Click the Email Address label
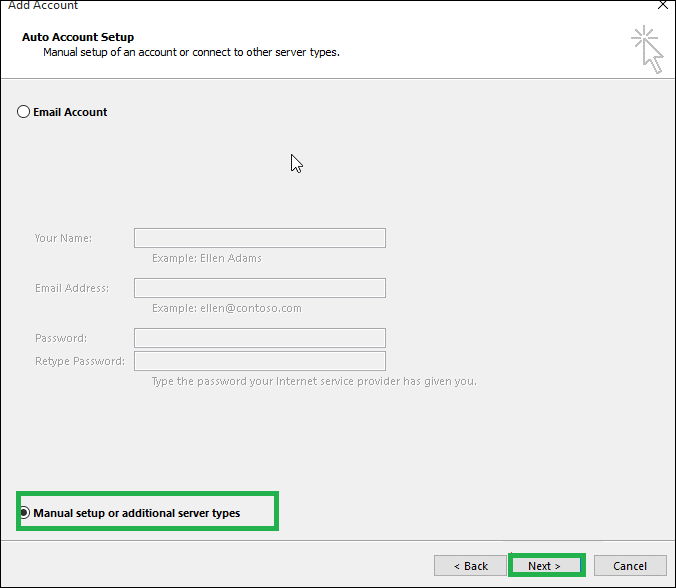676x588 pixels. tap(72, 288)
